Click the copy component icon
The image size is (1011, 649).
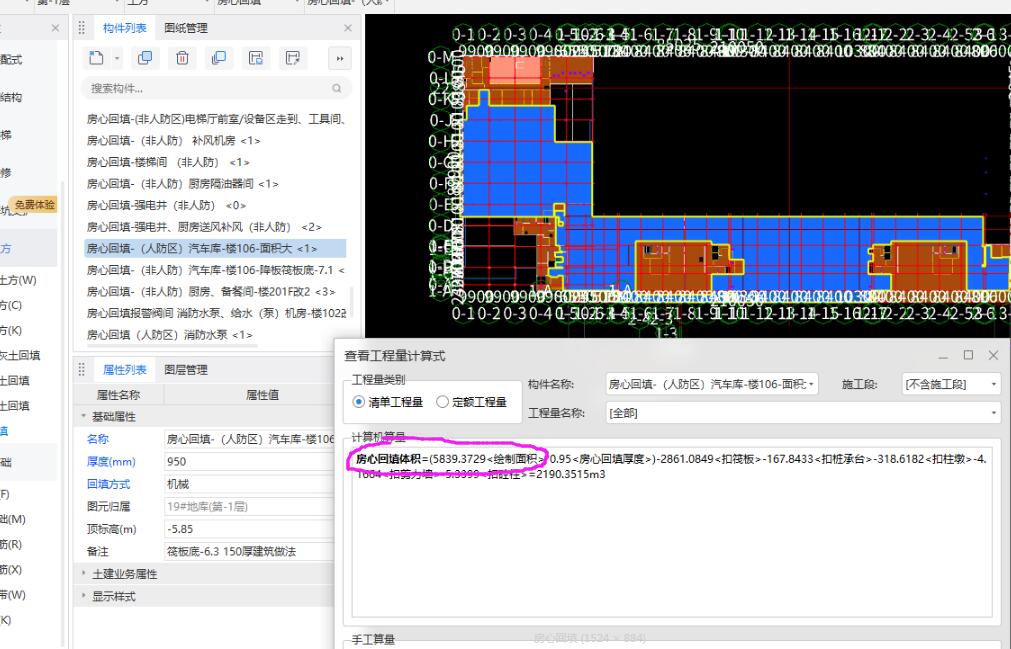pos(145,59)
